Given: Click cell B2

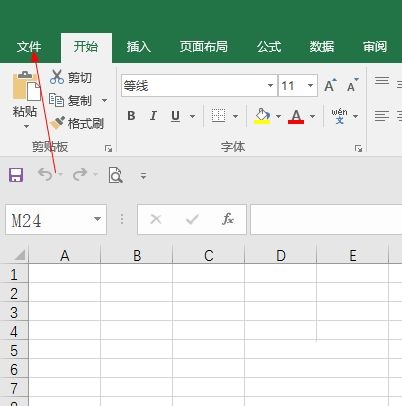Looking at the screenshot, I should click(x=137, y=292).
